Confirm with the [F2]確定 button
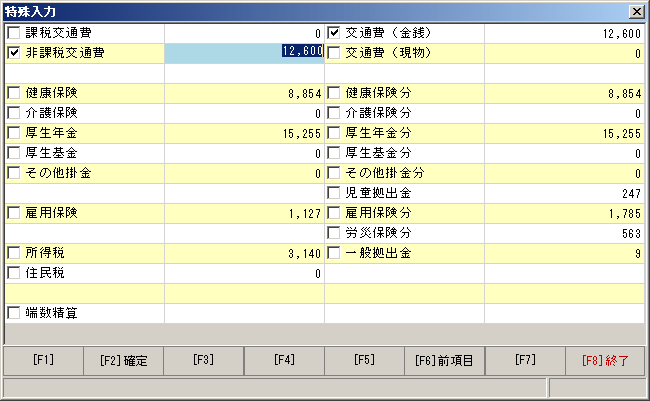This screenshot has height=401, width=650. [x=124, y=360]
